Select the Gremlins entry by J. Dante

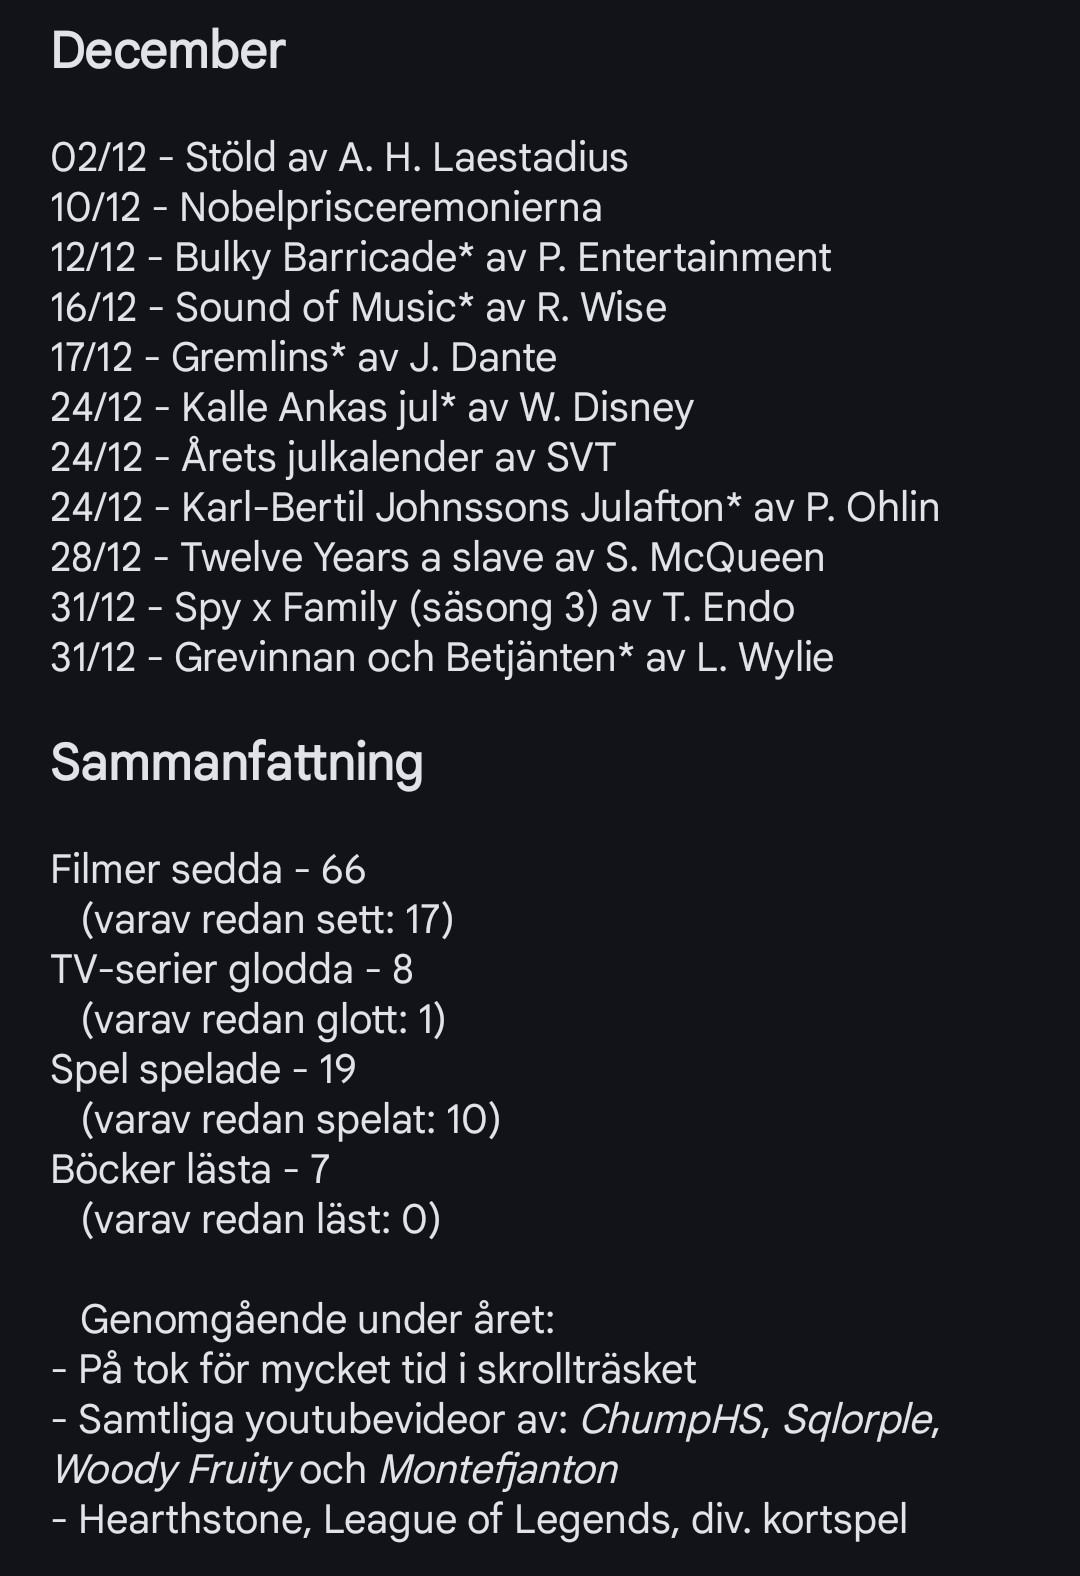[303, 358]
